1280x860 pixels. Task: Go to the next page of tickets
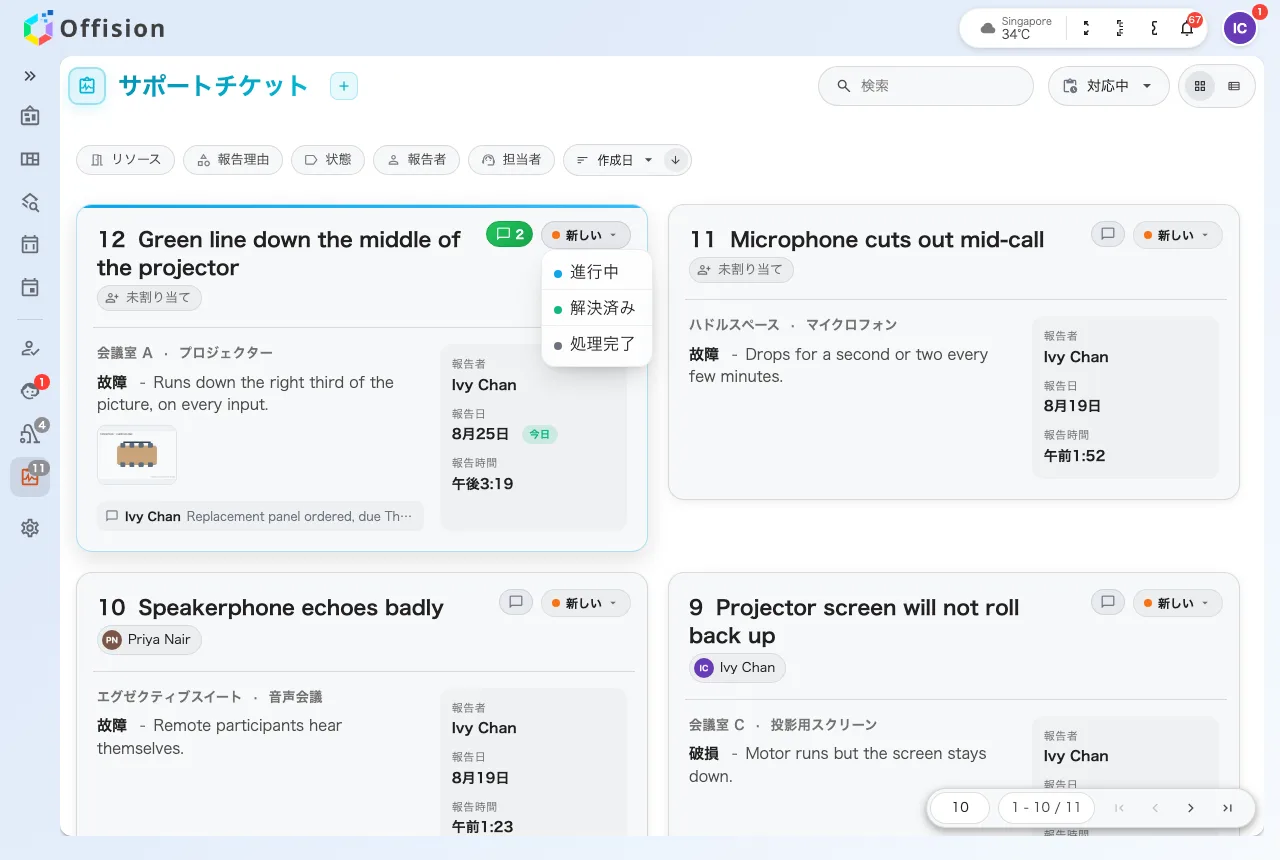tap(1190, 808)
